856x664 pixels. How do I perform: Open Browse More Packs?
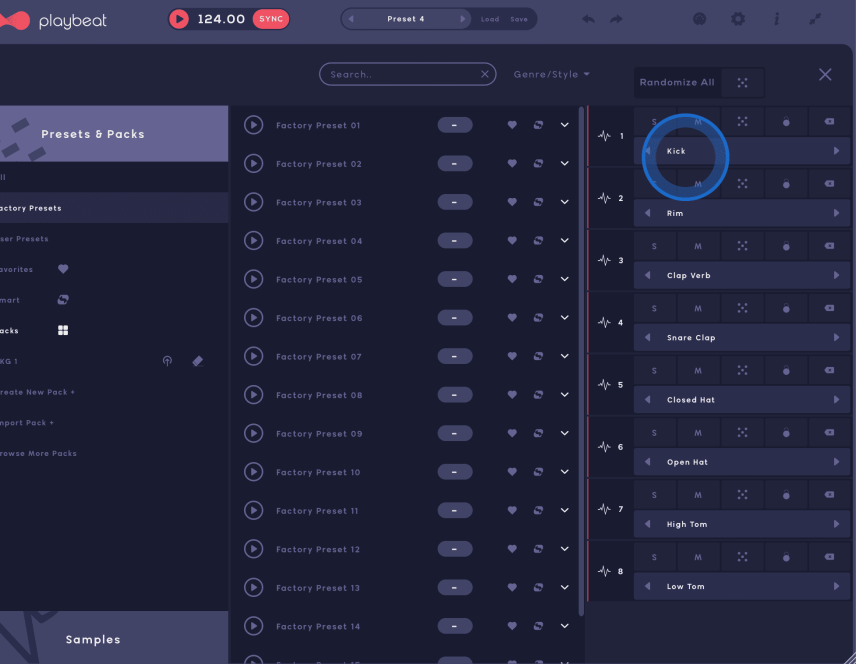click(x=36, y=453)
